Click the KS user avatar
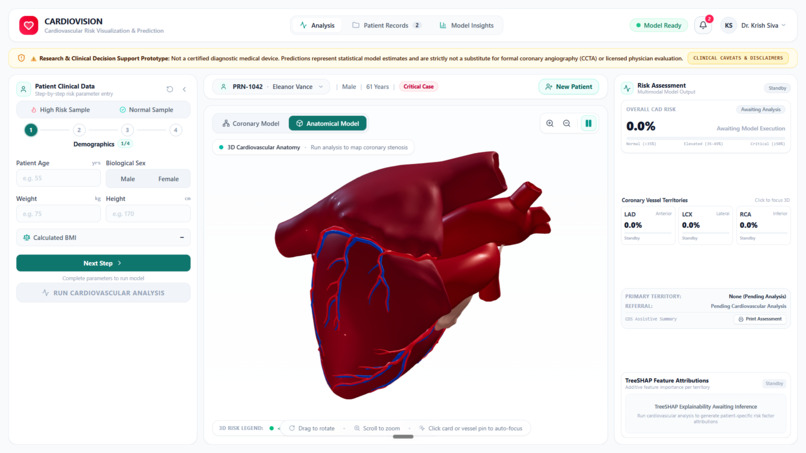Image resolution: width=806 pixels, height=453 pixels. point(728,25)
